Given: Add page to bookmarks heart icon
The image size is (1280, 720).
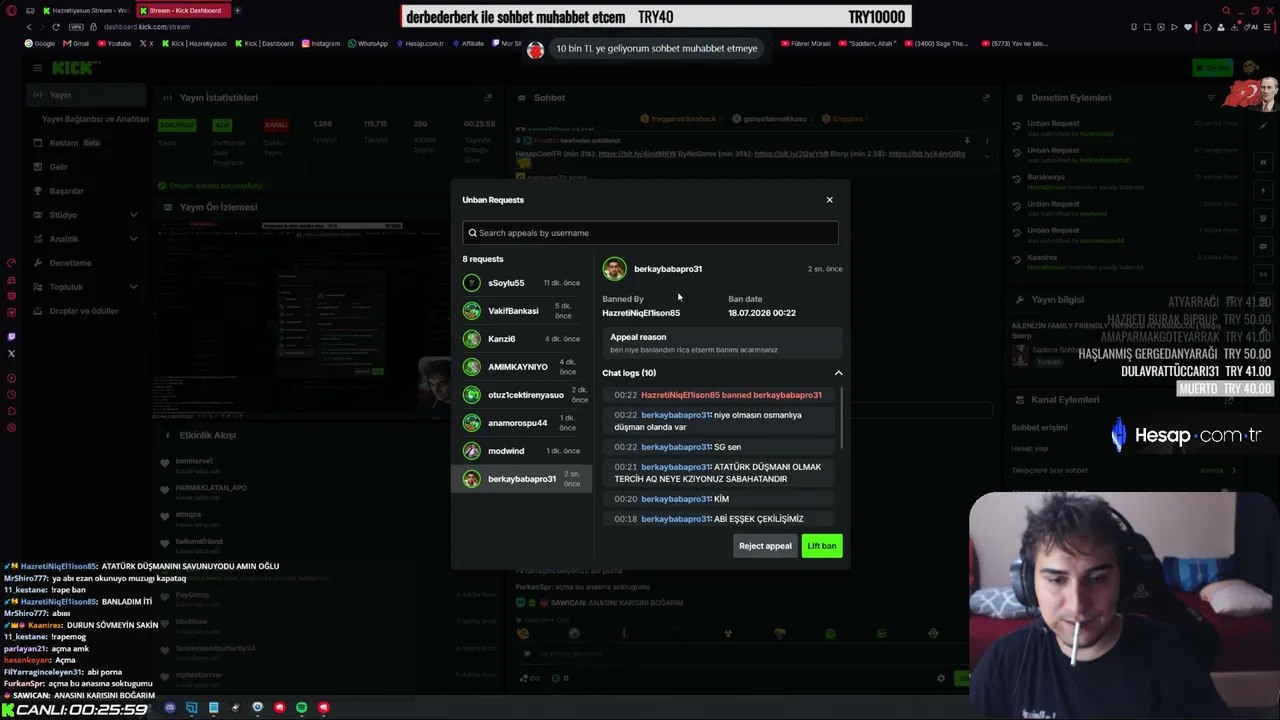Looking at the screenshot, I should [x=1188, y=27].
